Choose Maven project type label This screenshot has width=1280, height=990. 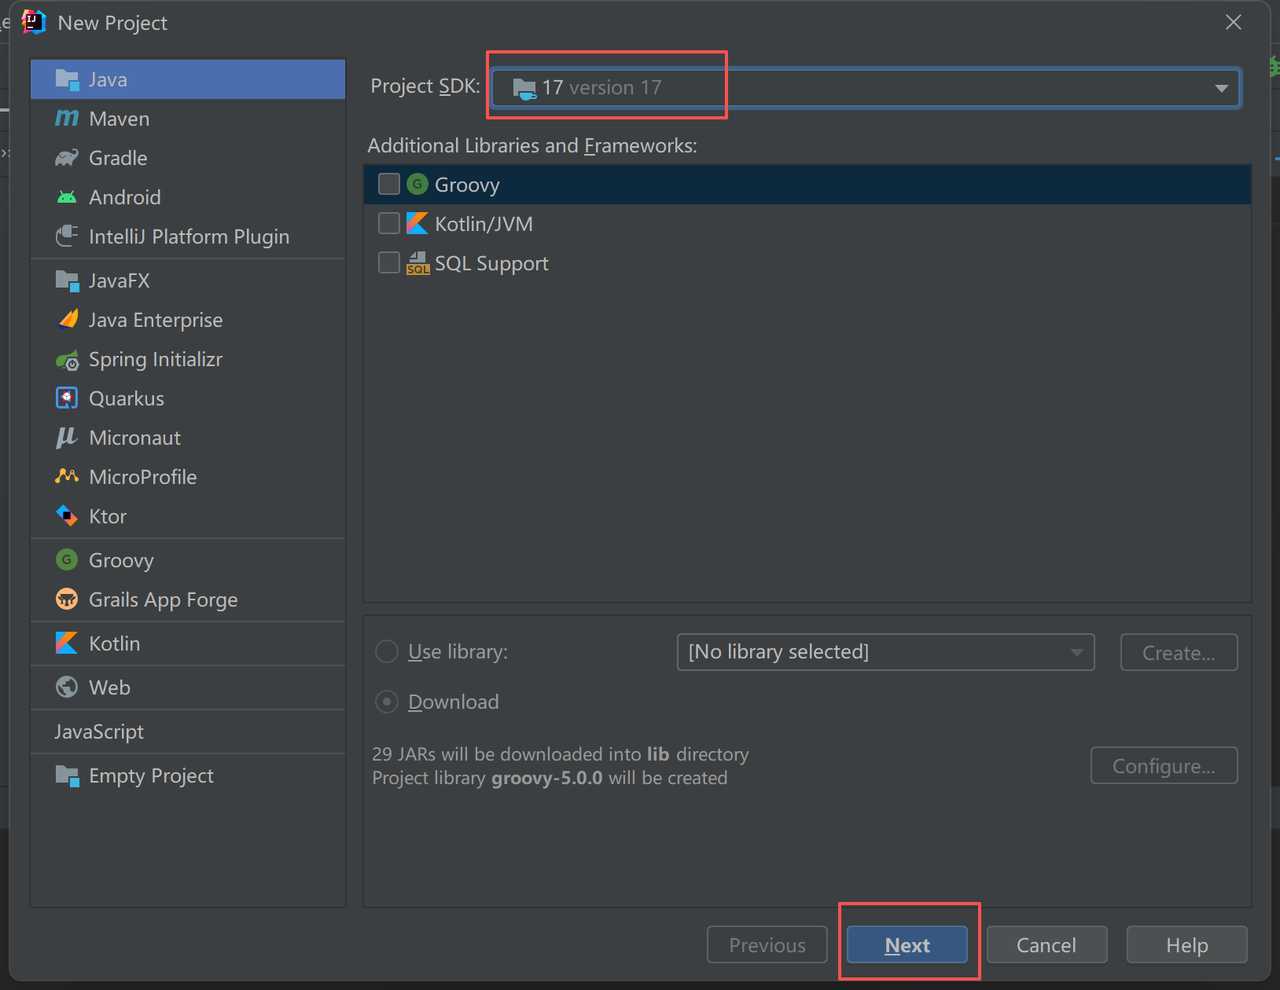point(119,119)
